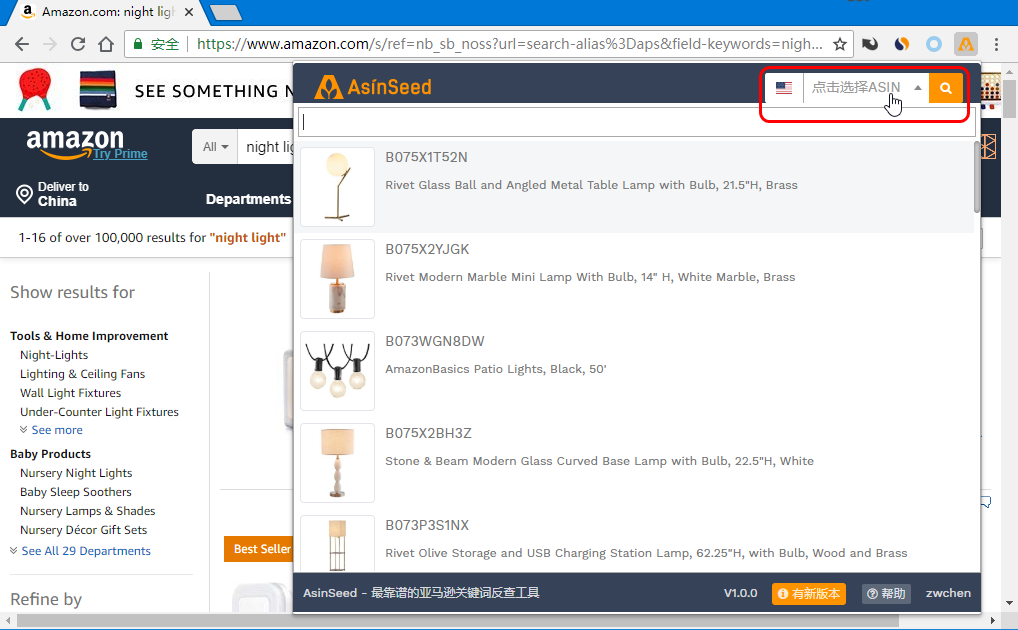Select ASIN B073P3S1NX Rivet Olive lamp
The height and width of the screenshot is (630, 1018).
click(636, 542)
